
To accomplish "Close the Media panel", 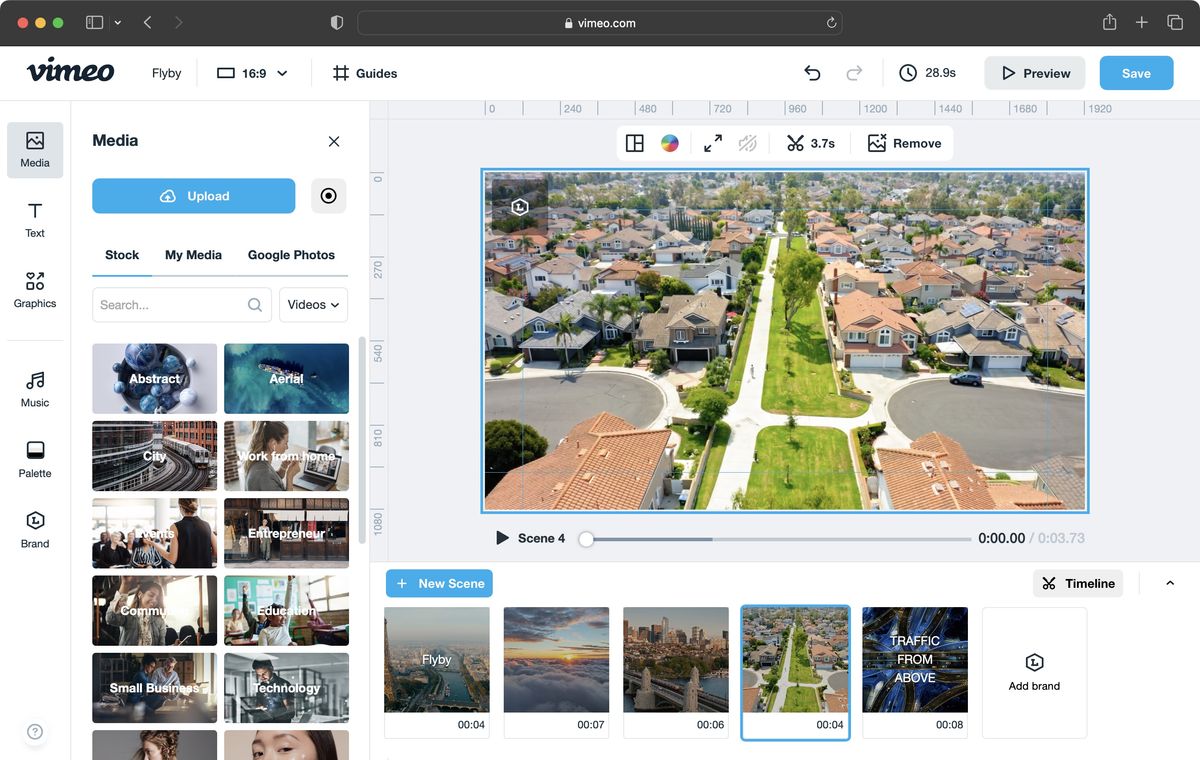I will 334,142.
